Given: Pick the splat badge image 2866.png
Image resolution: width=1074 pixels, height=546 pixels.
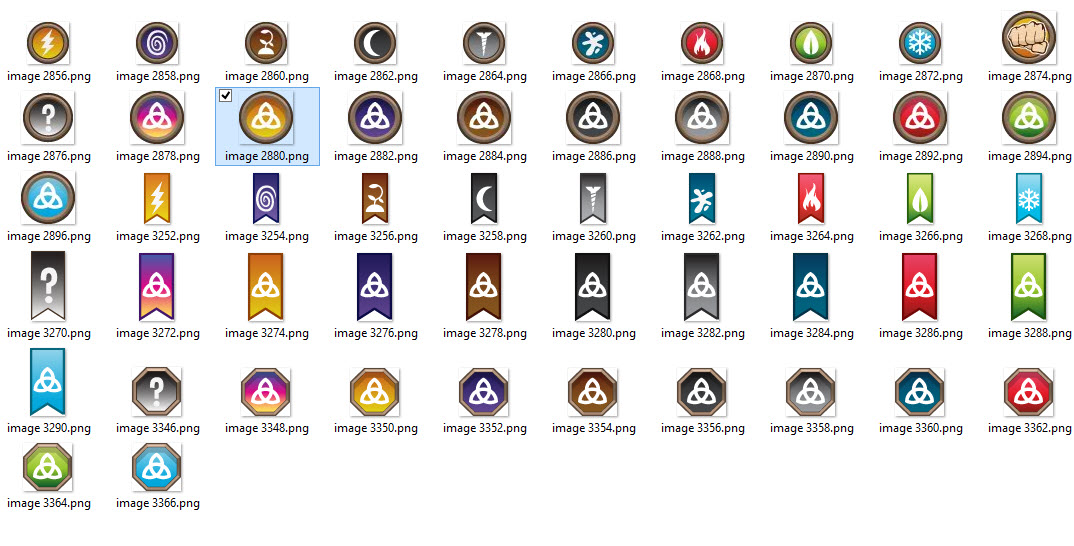Looking at the screenshot, I should click(592, 43).
